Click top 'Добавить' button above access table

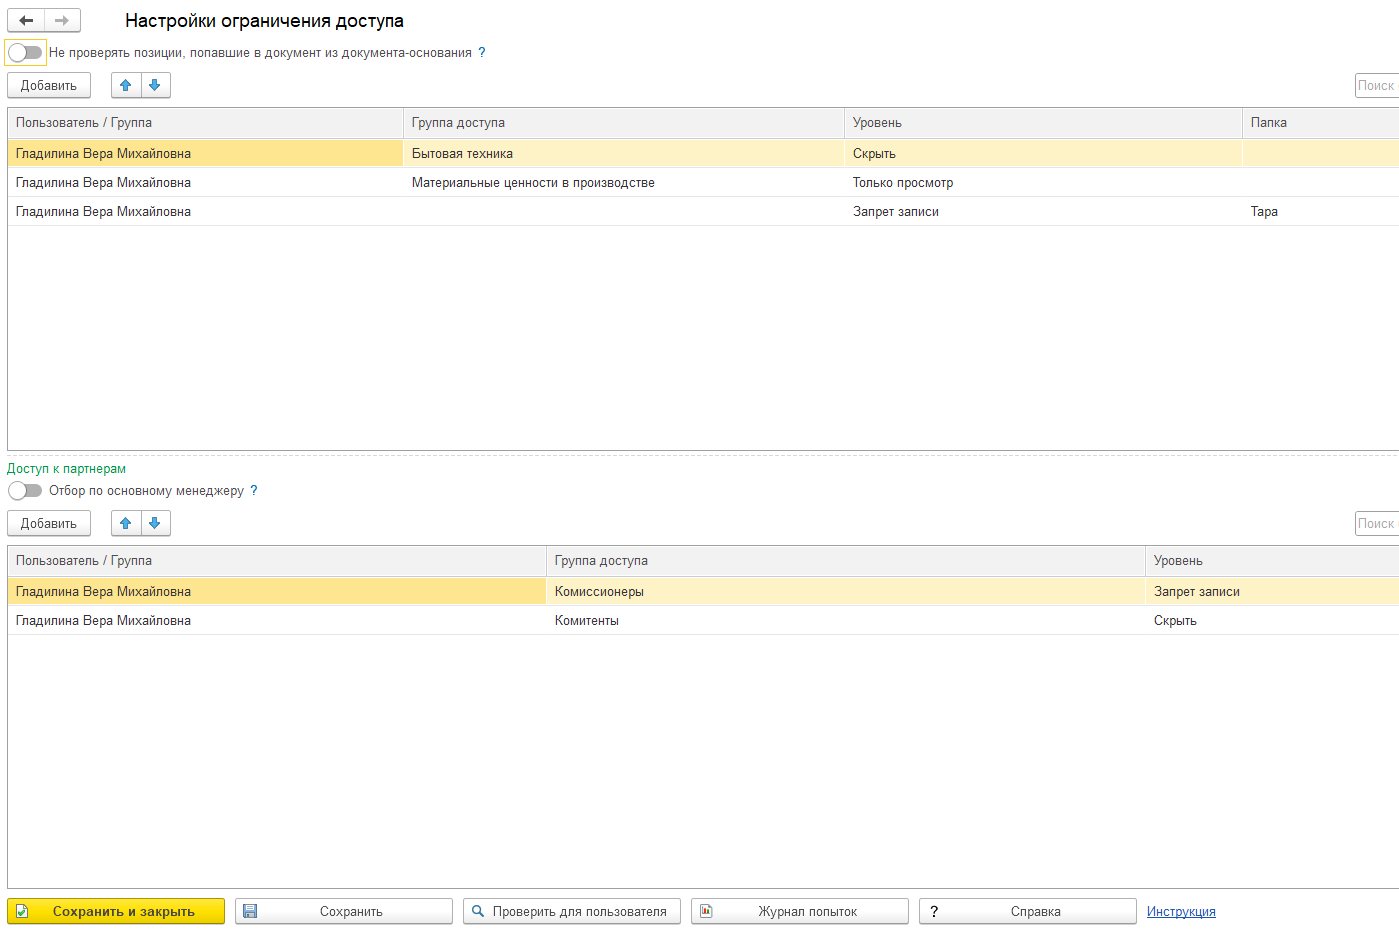click(49, 85)
